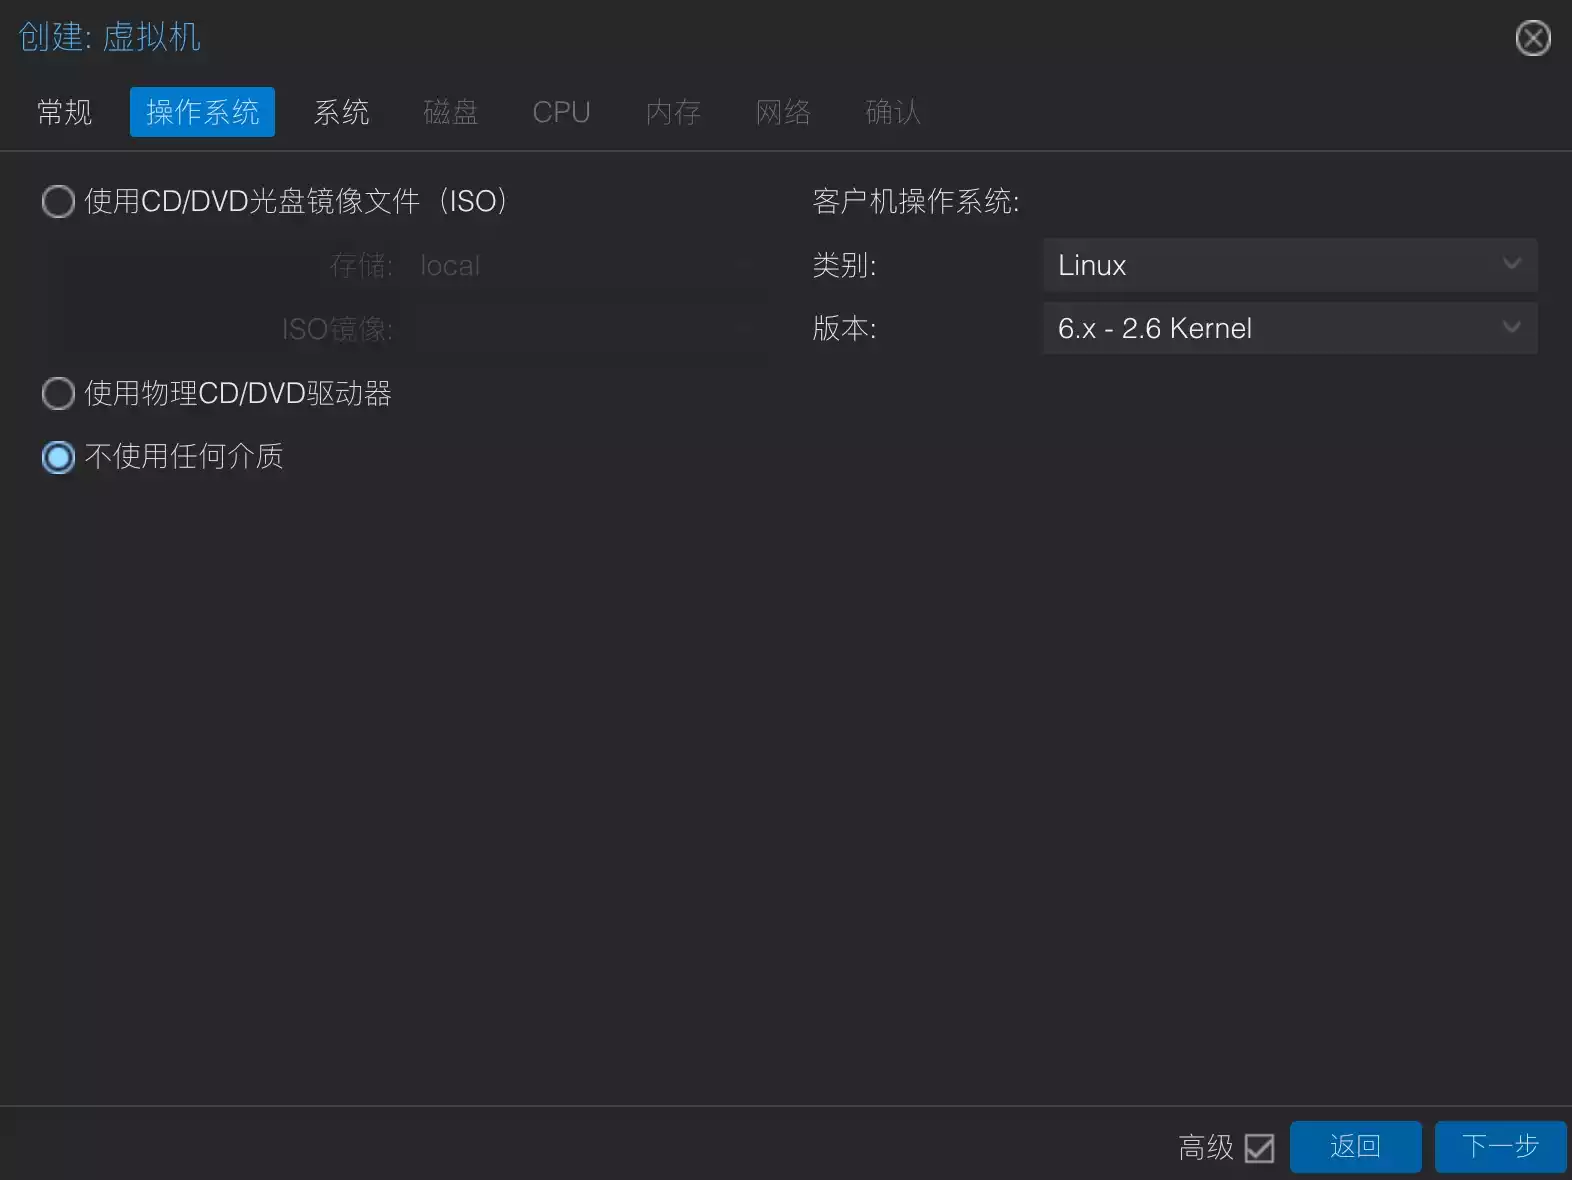Switch to the 常规 tab
1572x1180 pixels.
[x=65, y=112]
